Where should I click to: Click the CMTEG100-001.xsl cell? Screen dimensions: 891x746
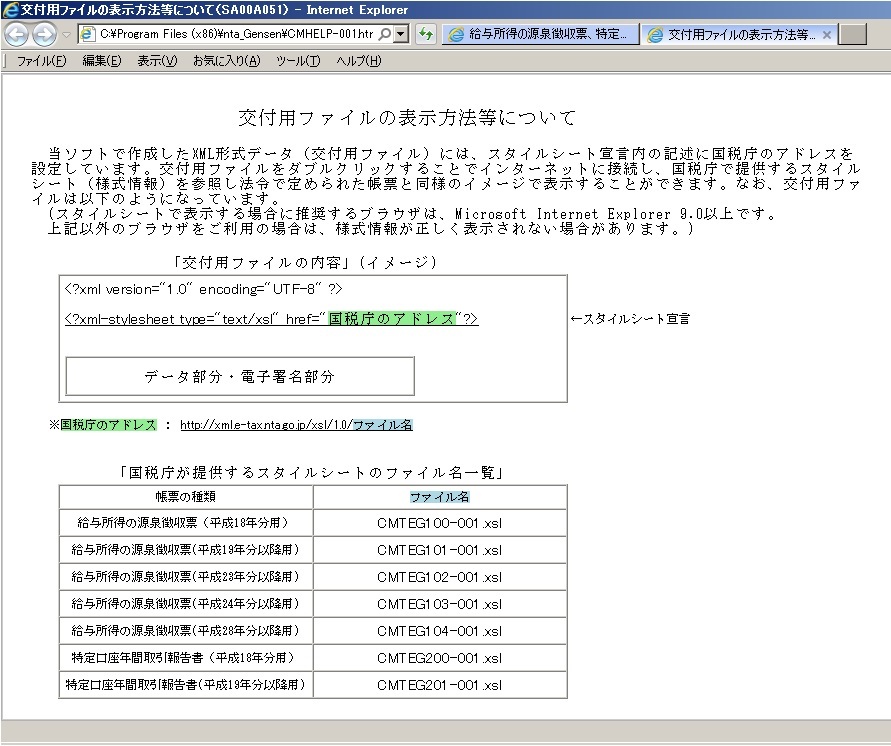click(439, 523)
